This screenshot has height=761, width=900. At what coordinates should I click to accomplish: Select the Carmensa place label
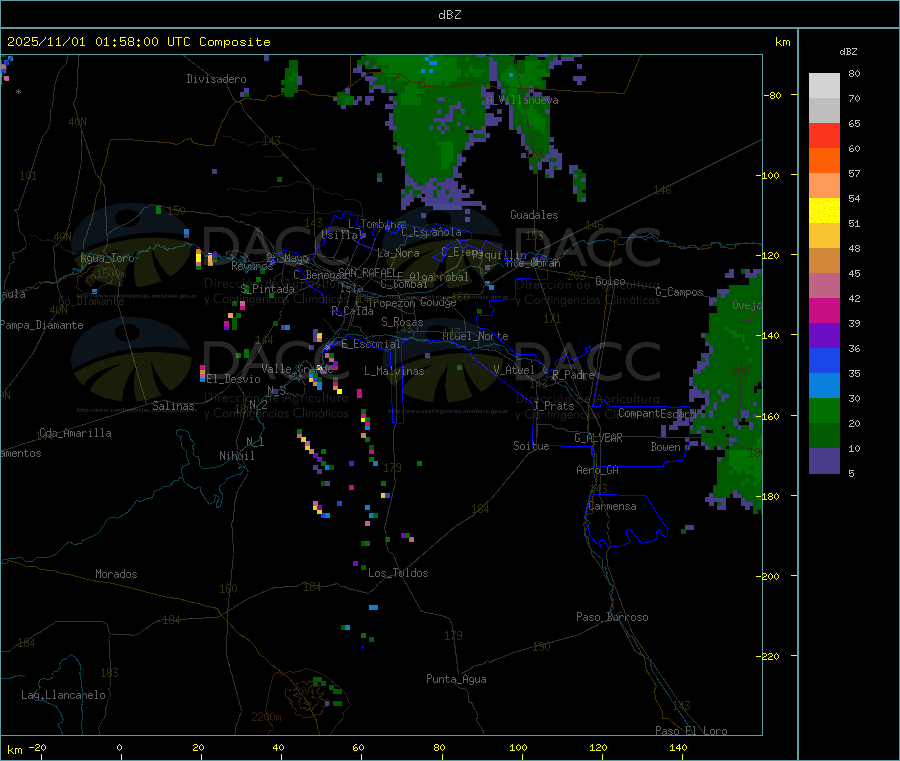pyautogui.click(x=612, y=506)
